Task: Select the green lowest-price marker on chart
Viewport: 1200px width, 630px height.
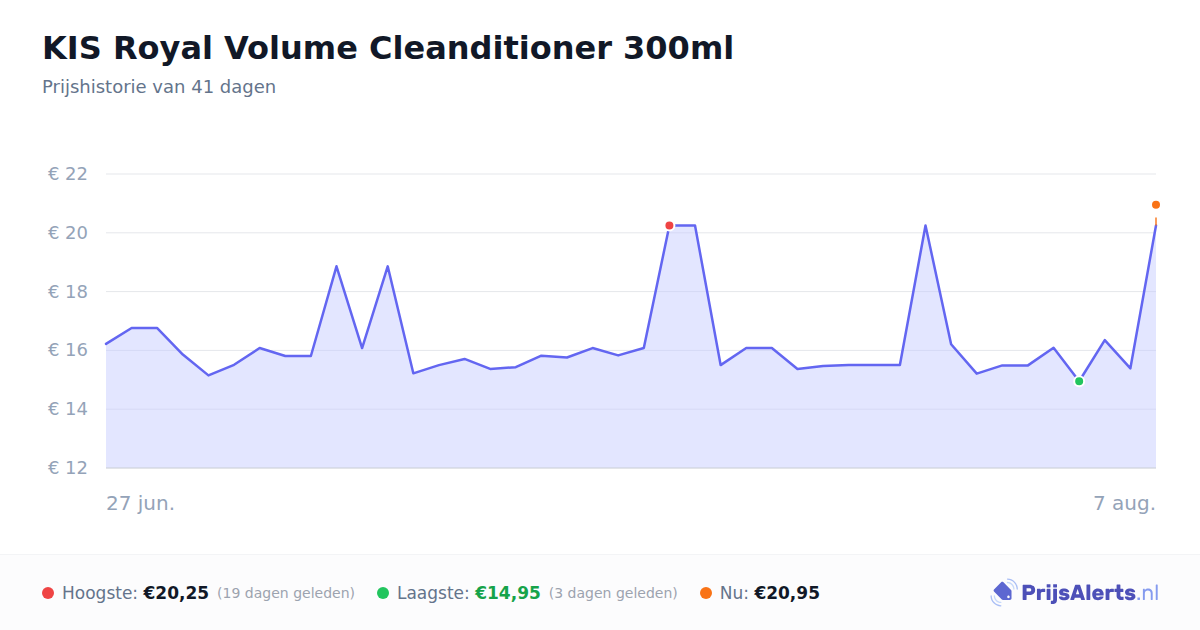Action: point(1079,381)
